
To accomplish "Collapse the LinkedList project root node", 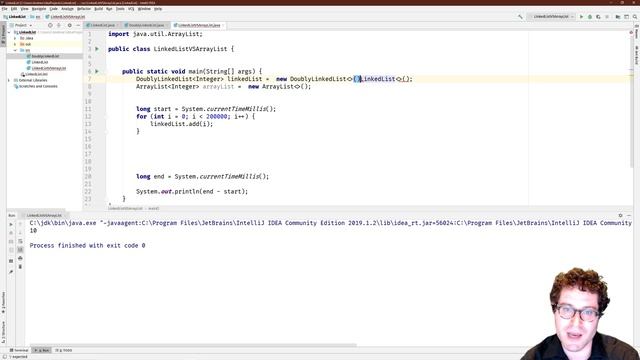I will [x=9, y=32].
